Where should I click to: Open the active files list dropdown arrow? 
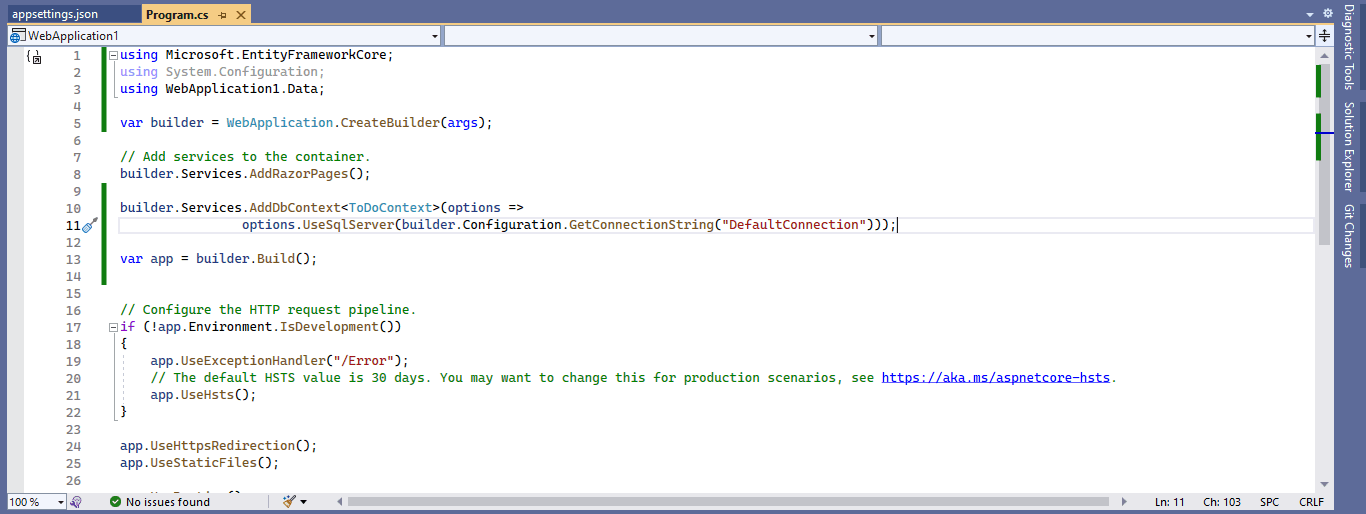(x=1309, y=15)
